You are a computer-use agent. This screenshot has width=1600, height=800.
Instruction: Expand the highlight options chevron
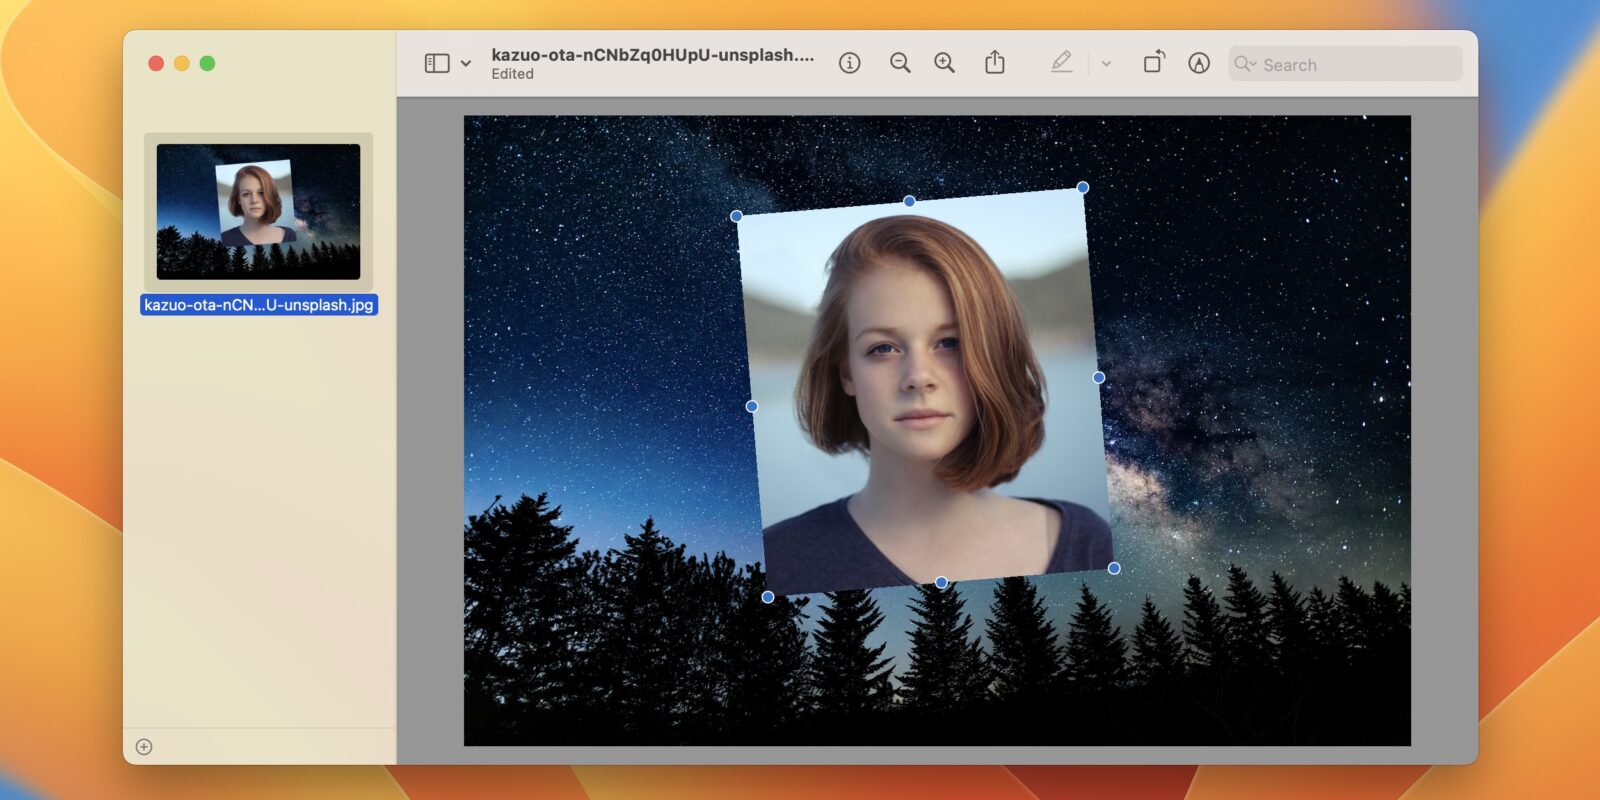pos(1106,64)
